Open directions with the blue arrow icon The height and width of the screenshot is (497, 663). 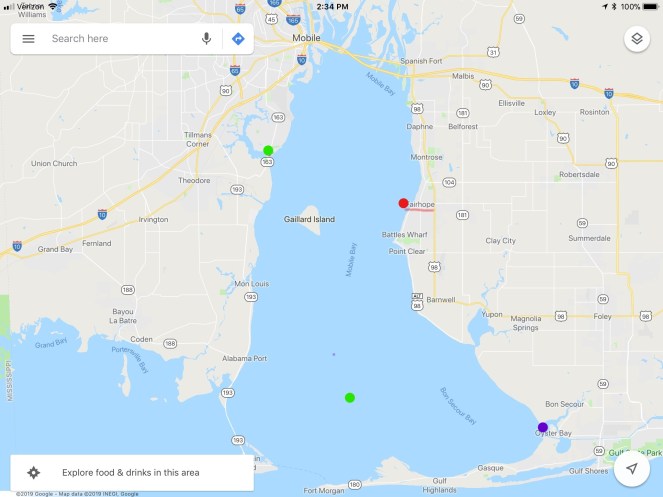click(x=238, y=39)
